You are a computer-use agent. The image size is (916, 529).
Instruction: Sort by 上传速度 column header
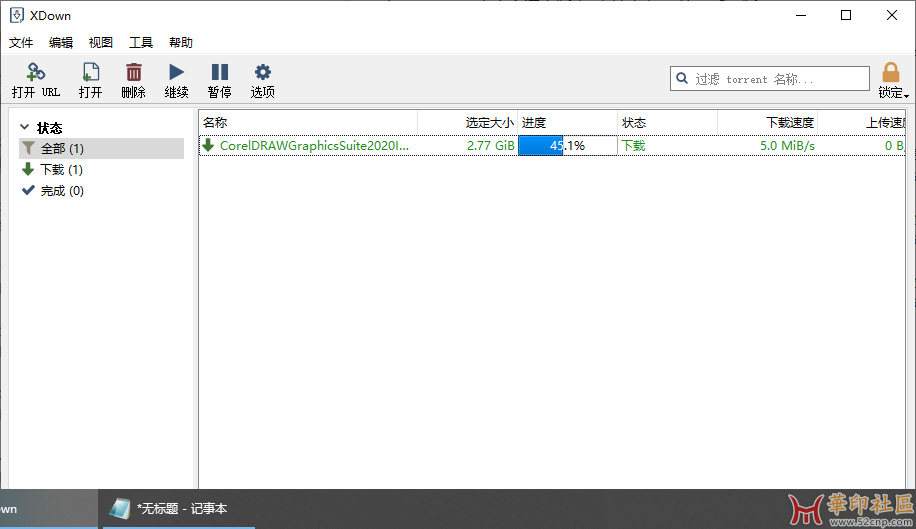pyautogui.click(x=862, y=123)
